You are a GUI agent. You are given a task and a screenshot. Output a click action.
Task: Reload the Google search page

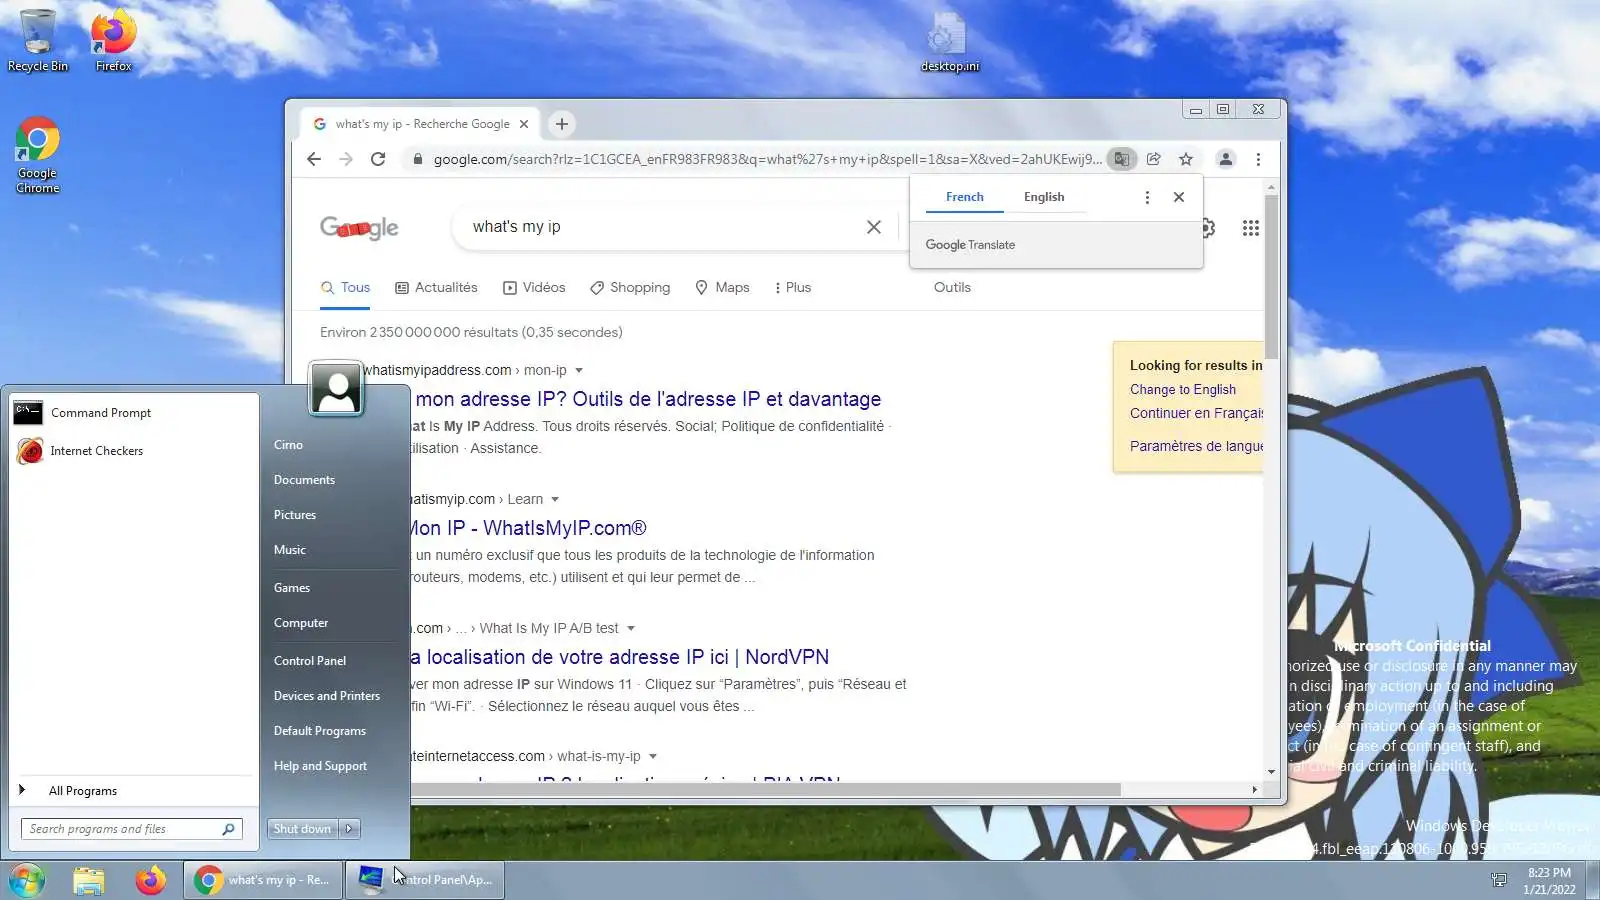pyautogui.click(x=378, y=159)
